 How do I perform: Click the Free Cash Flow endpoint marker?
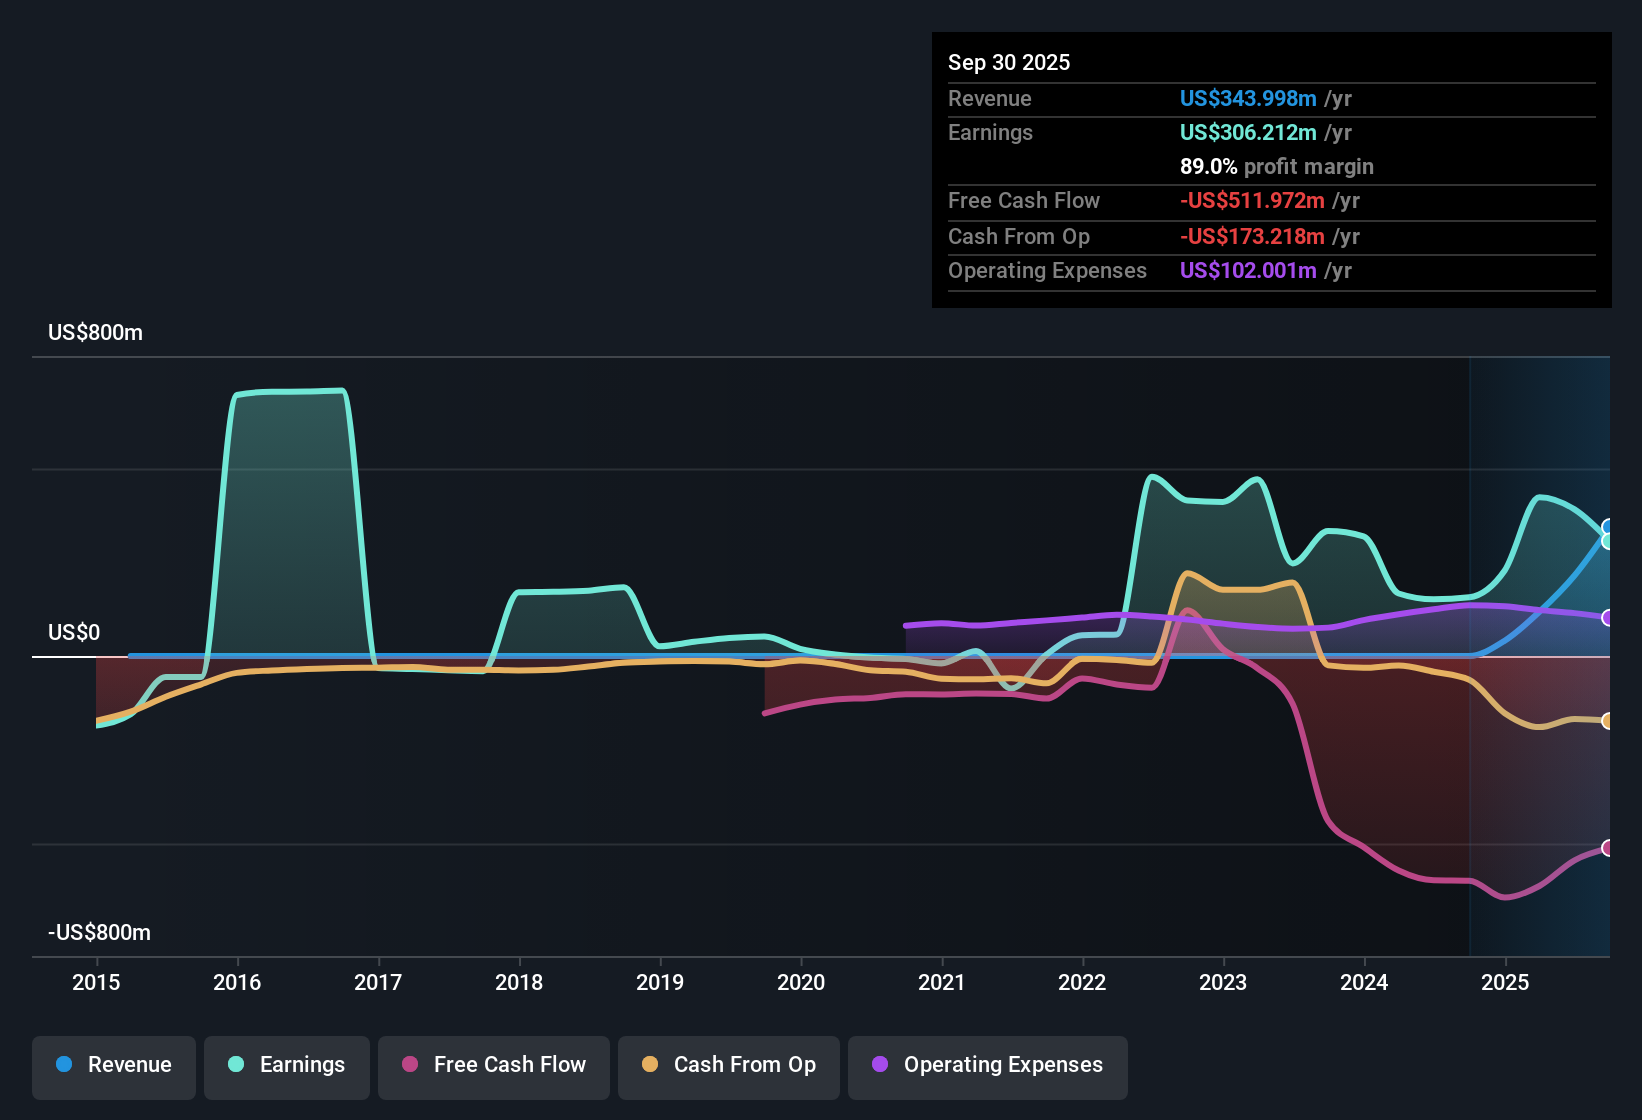(x=1608, y=848)
